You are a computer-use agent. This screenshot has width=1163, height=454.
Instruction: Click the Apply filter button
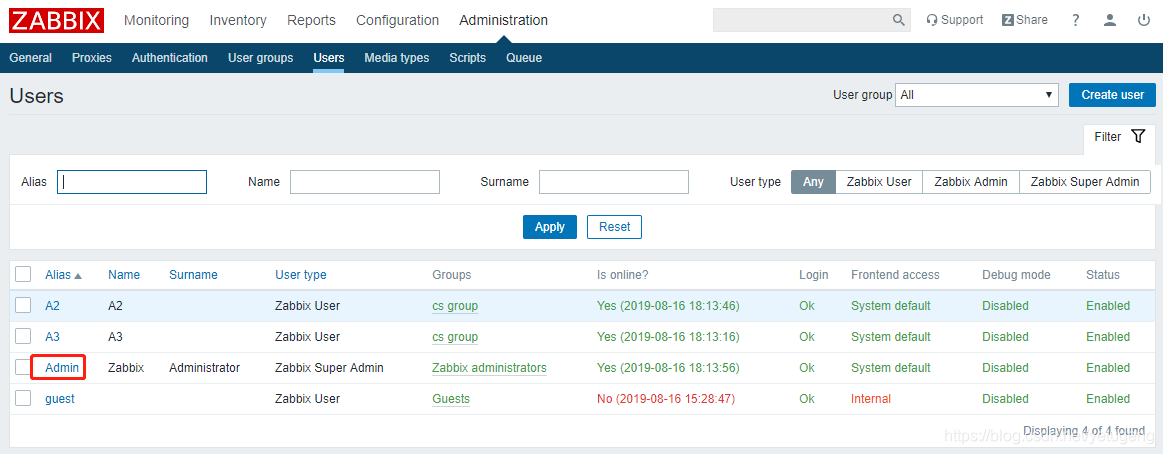(550, 227)
